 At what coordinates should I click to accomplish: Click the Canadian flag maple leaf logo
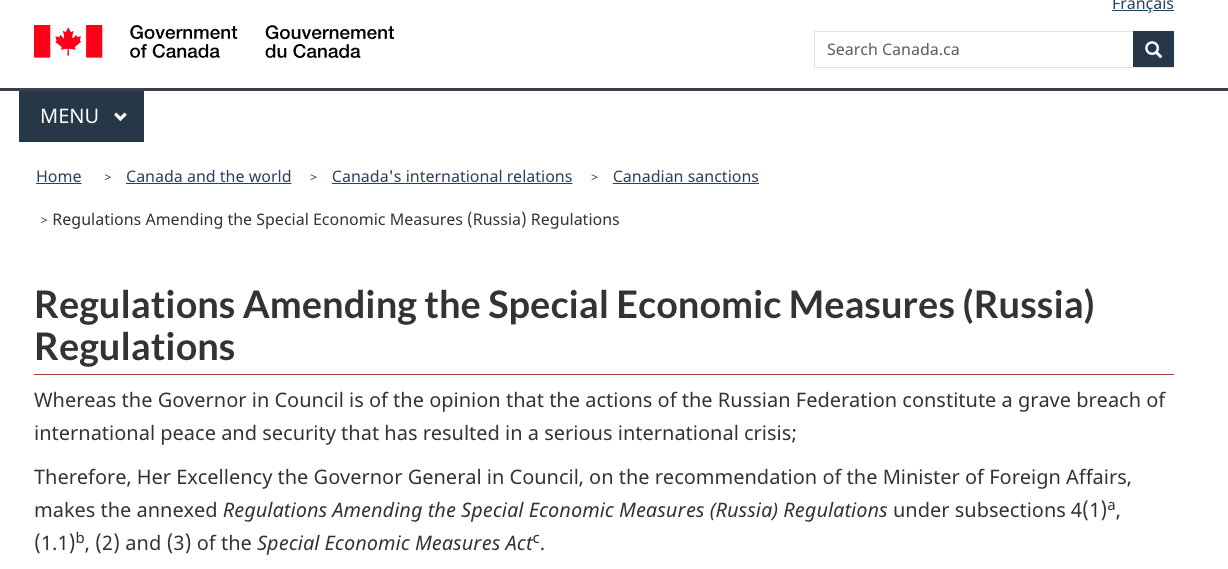(x=68, y=41)
